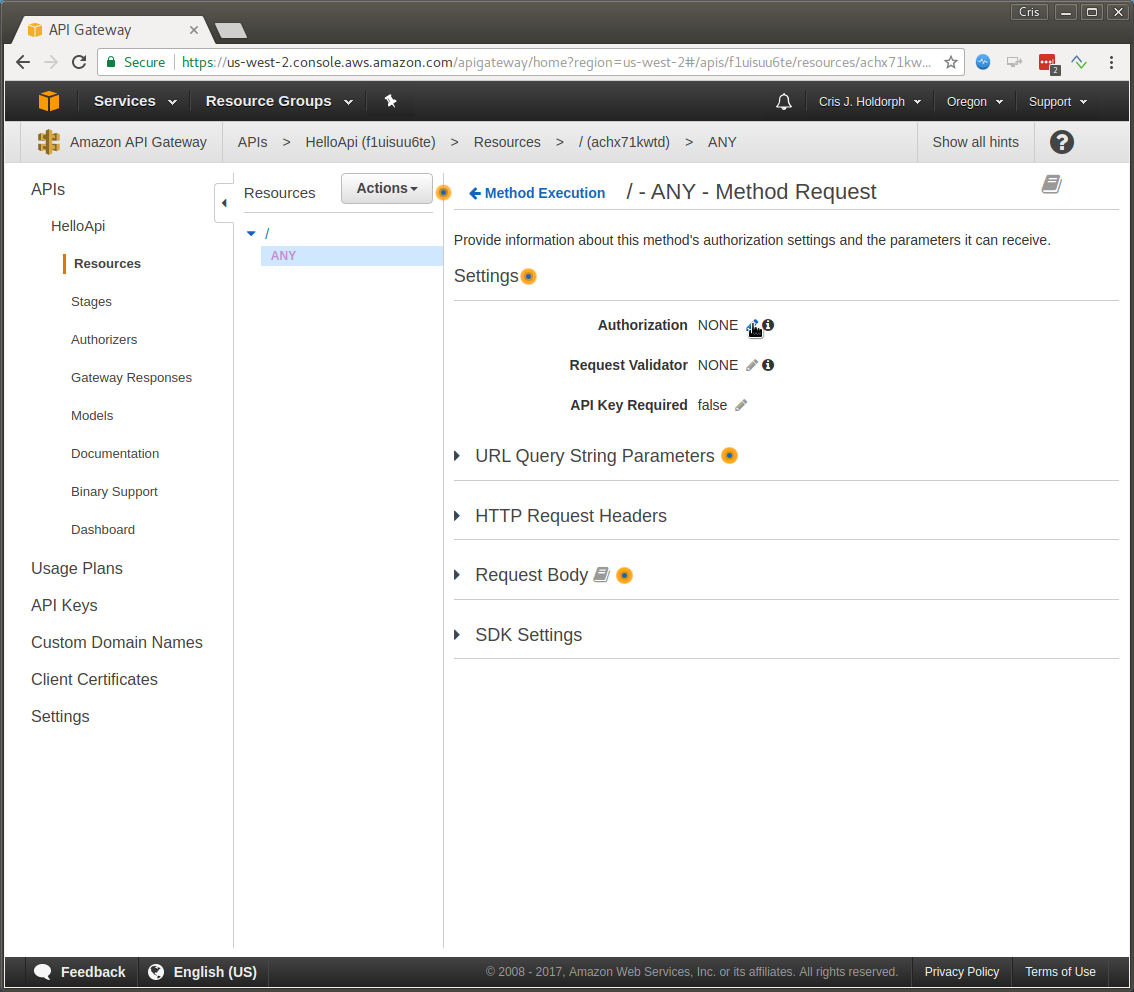Collapse the root / resource tree node
The width and height of the screenshot is (1134, 992).
(251, 234)
